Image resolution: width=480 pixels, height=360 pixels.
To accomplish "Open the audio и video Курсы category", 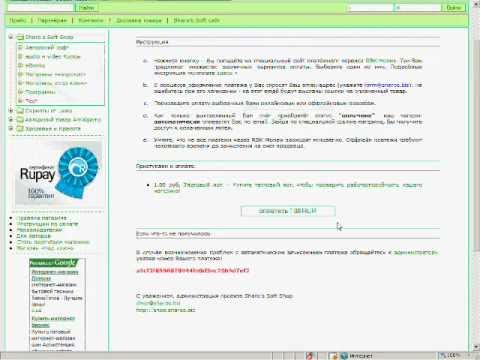I will 53,57.
